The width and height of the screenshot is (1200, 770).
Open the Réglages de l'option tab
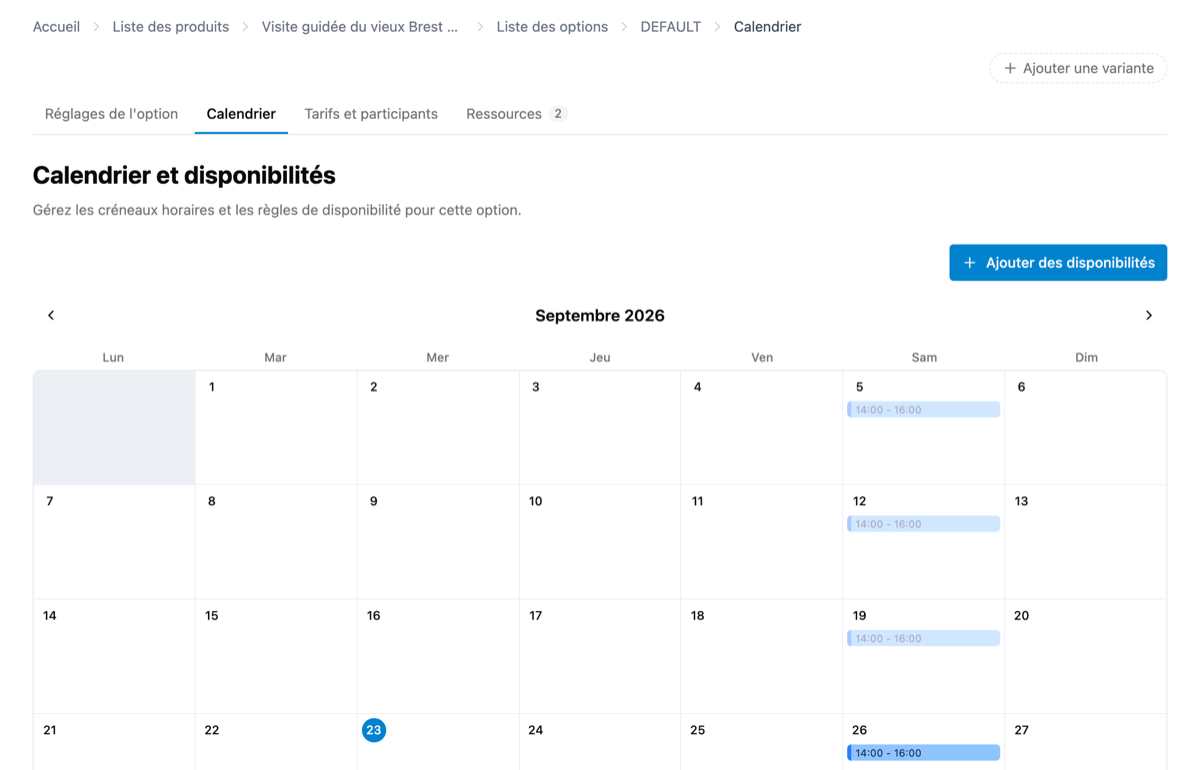tap(111, 114)
